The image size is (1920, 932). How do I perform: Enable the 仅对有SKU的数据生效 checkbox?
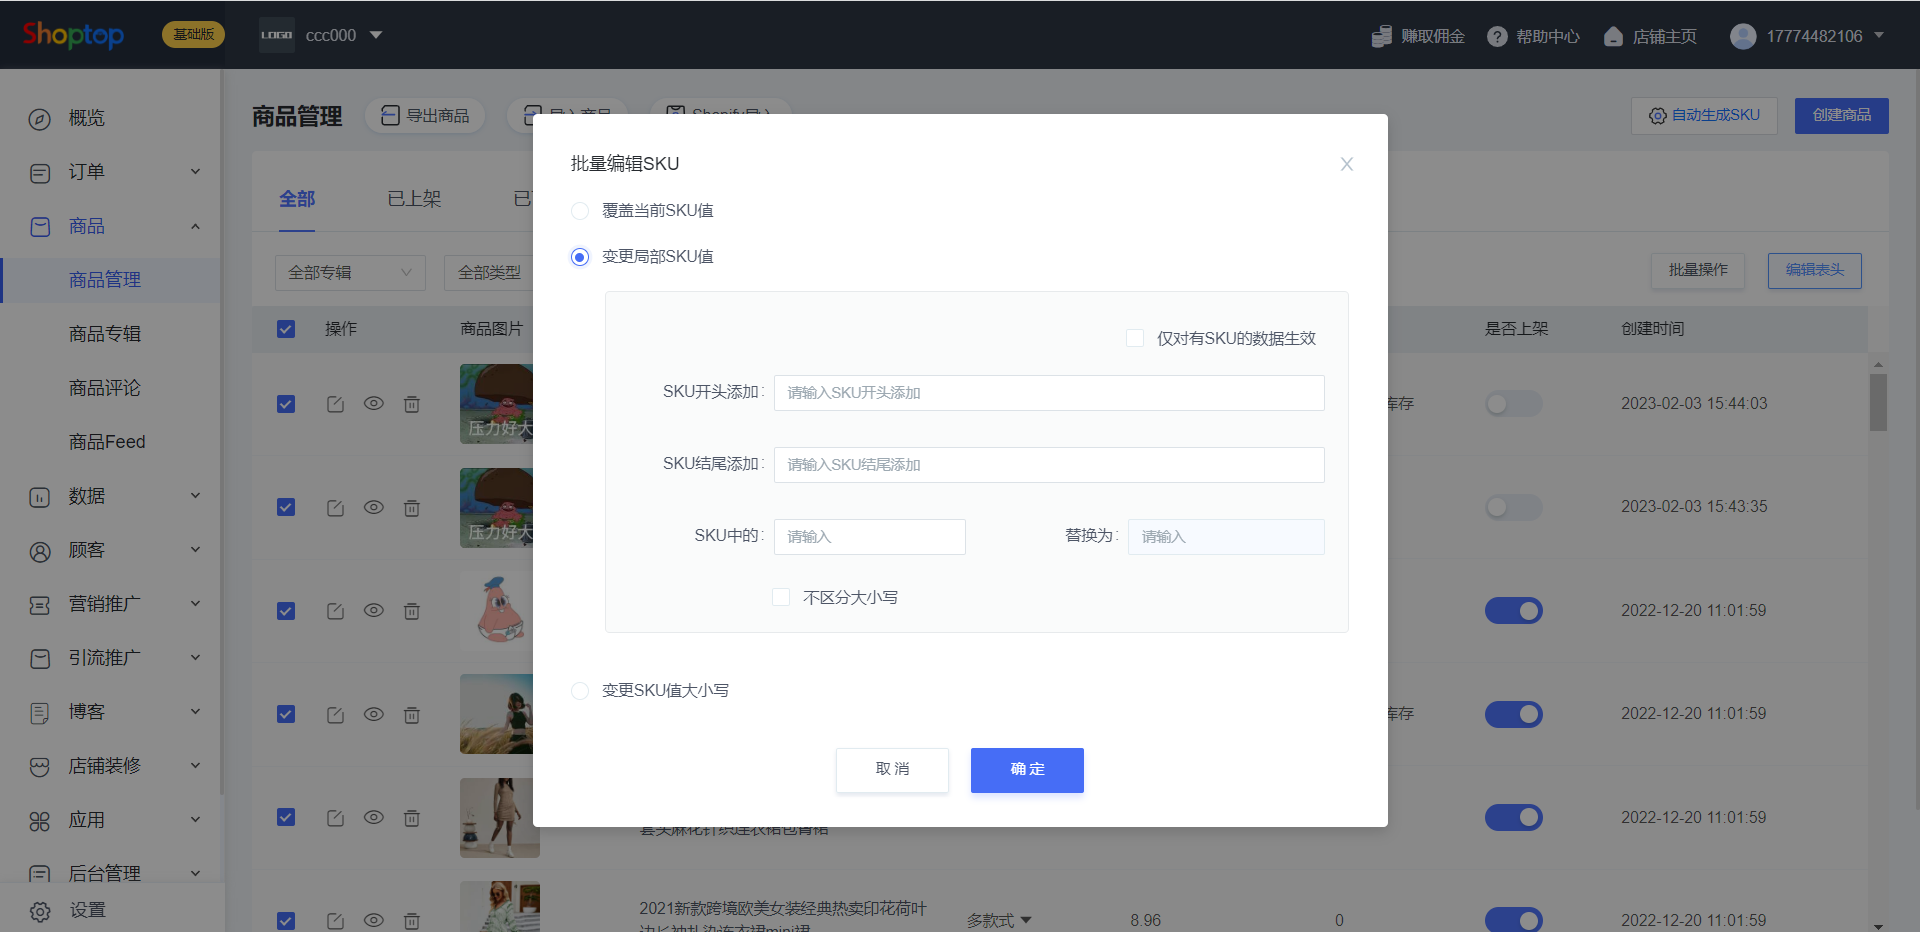pyautogui.click(x=1135, y=338)
